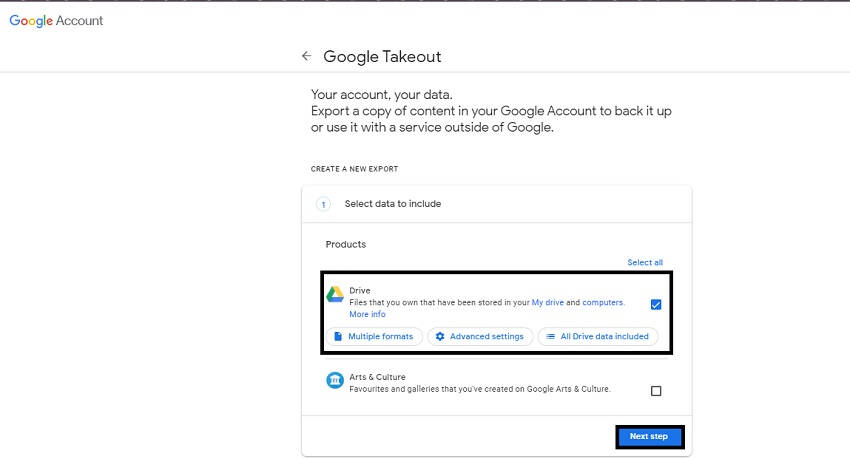Click the 'Favourites and galleries' description text
850x459 pixels.
[x=480, y=389]
